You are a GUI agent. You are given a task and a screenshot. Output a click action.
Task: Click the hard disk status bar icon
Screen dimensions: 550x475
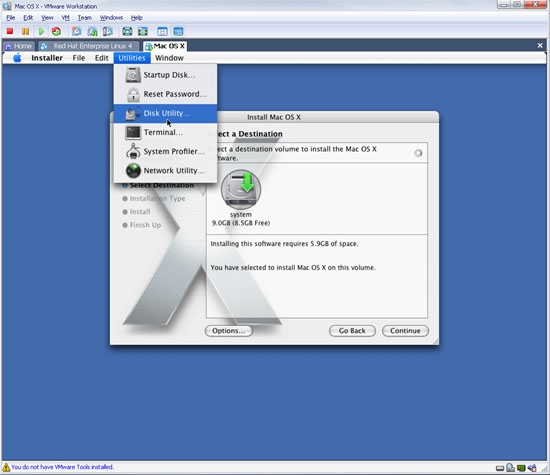coord(500,468)
